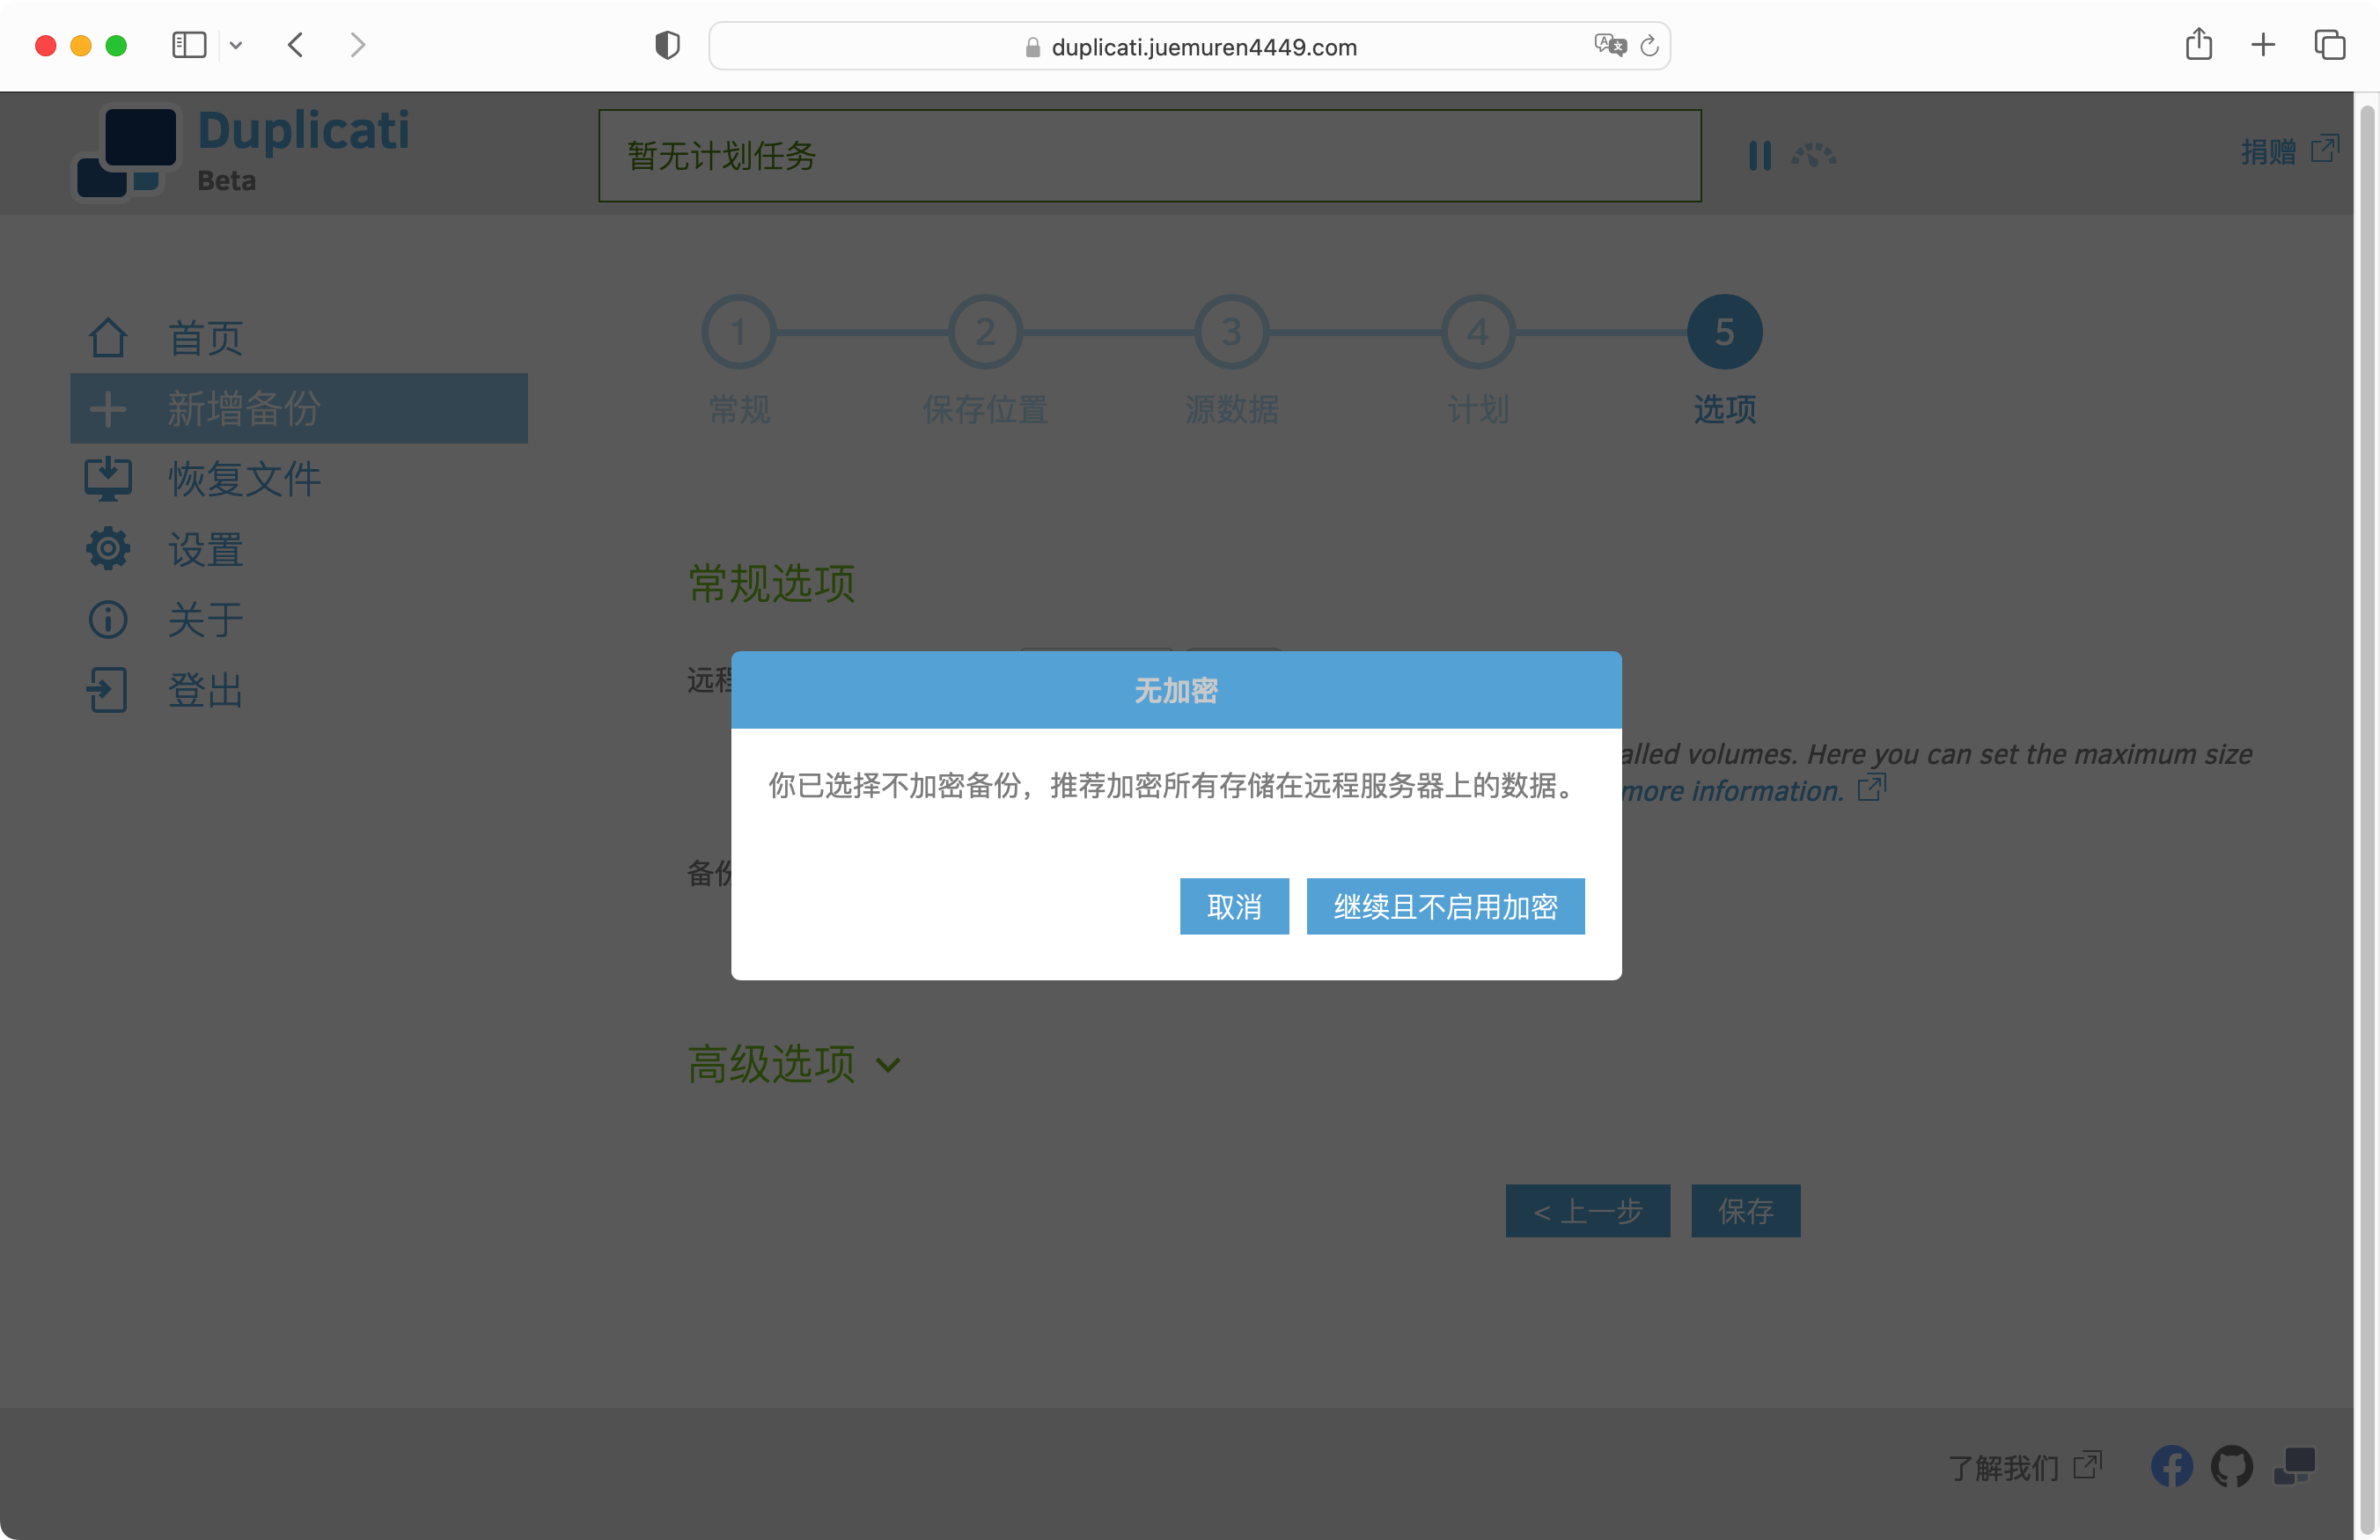Select wizard step 5 选项
This screenshot has width=2380, height=1540.
(x=1725, y=332)
